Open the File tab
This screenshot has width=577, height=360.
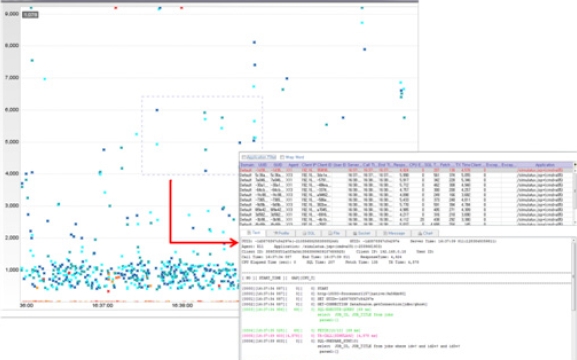[x=334, y=233]
